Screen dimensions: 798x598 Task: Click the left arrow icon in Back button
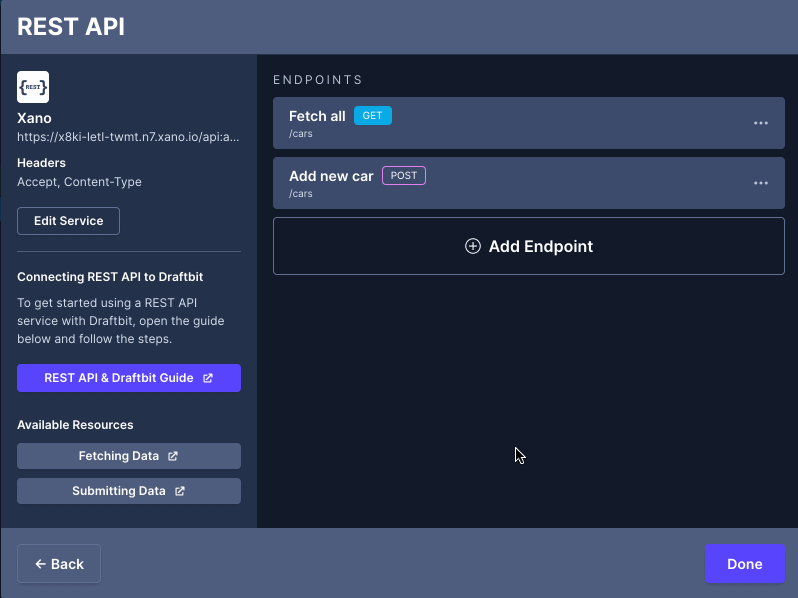pos(40,564)
